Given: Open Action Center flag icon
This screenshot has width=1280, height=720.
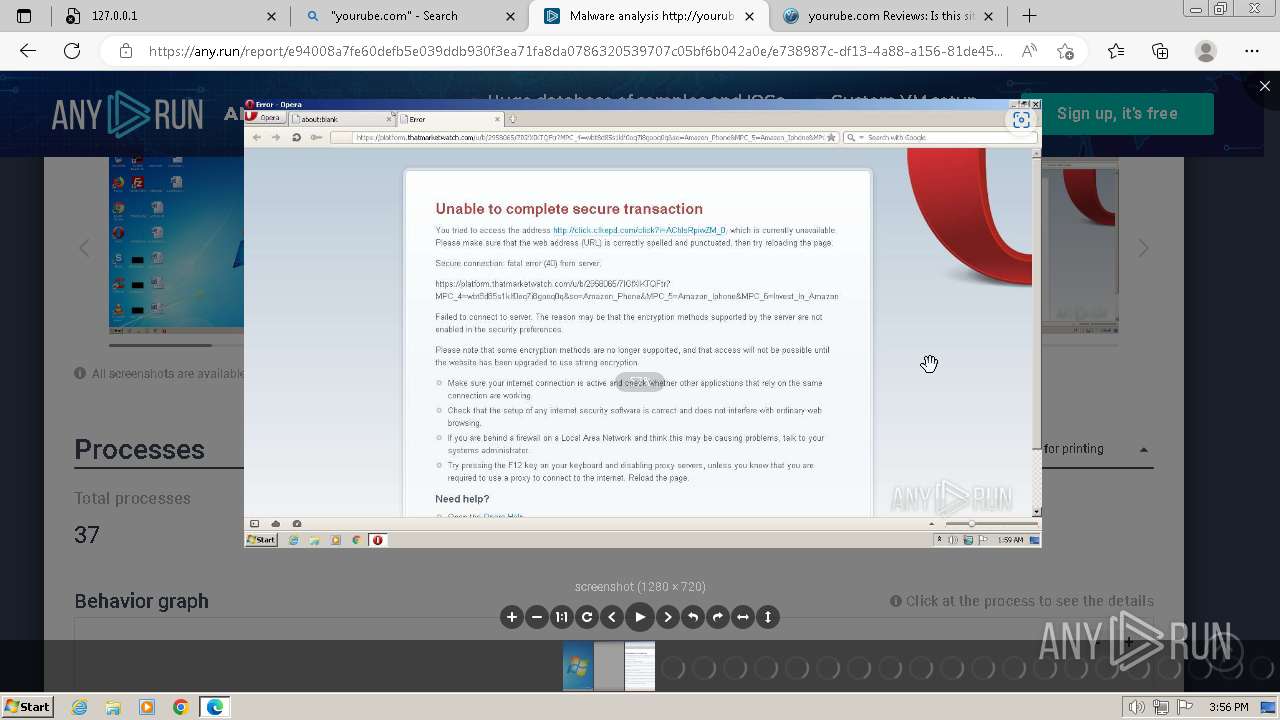Looking at the screenshot, I should click(1185, 707).
